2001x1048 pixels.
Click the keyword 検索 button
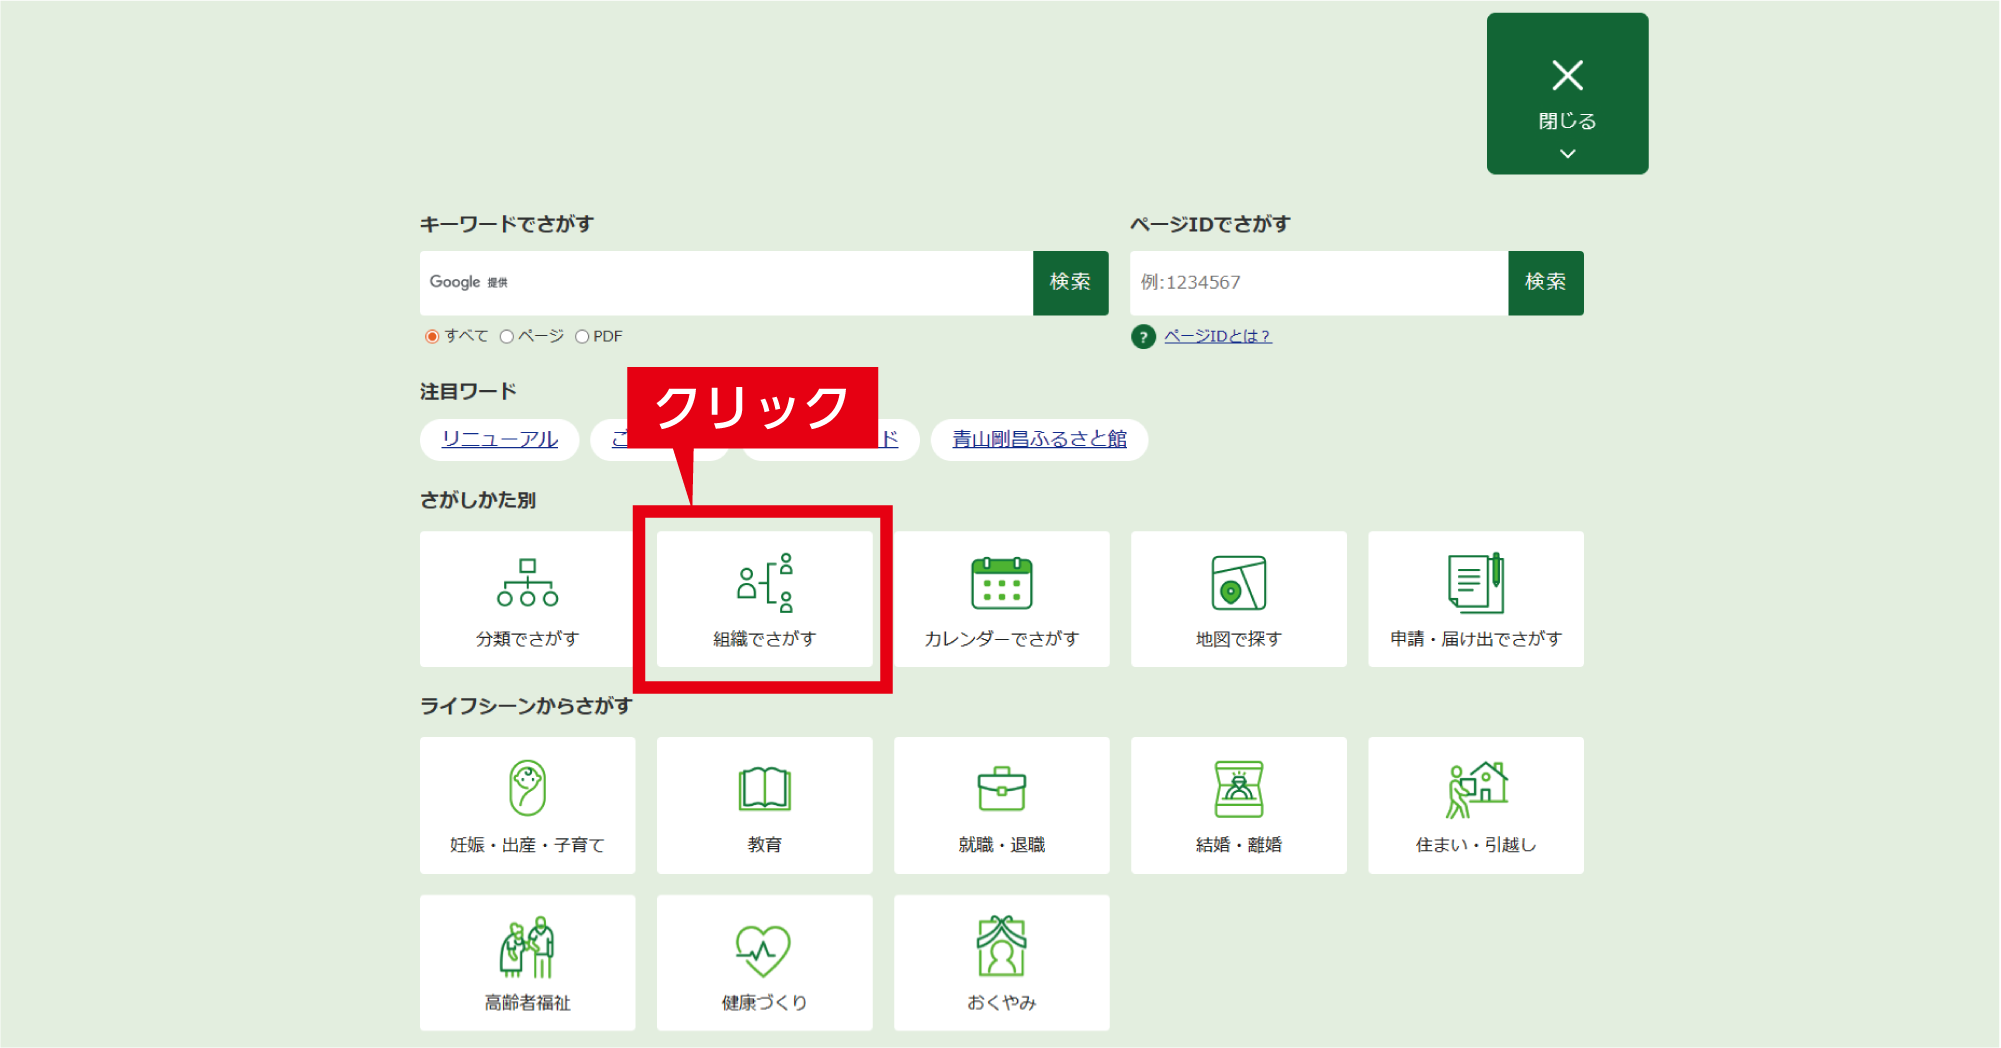coord(1070,283)
